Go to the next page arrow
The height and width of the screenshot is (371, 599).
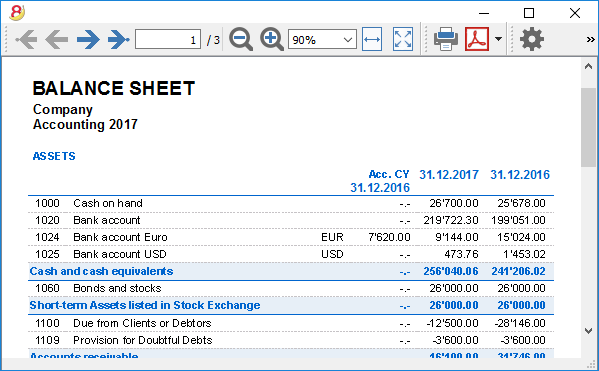pyautogui.click(x=88, y=39)
